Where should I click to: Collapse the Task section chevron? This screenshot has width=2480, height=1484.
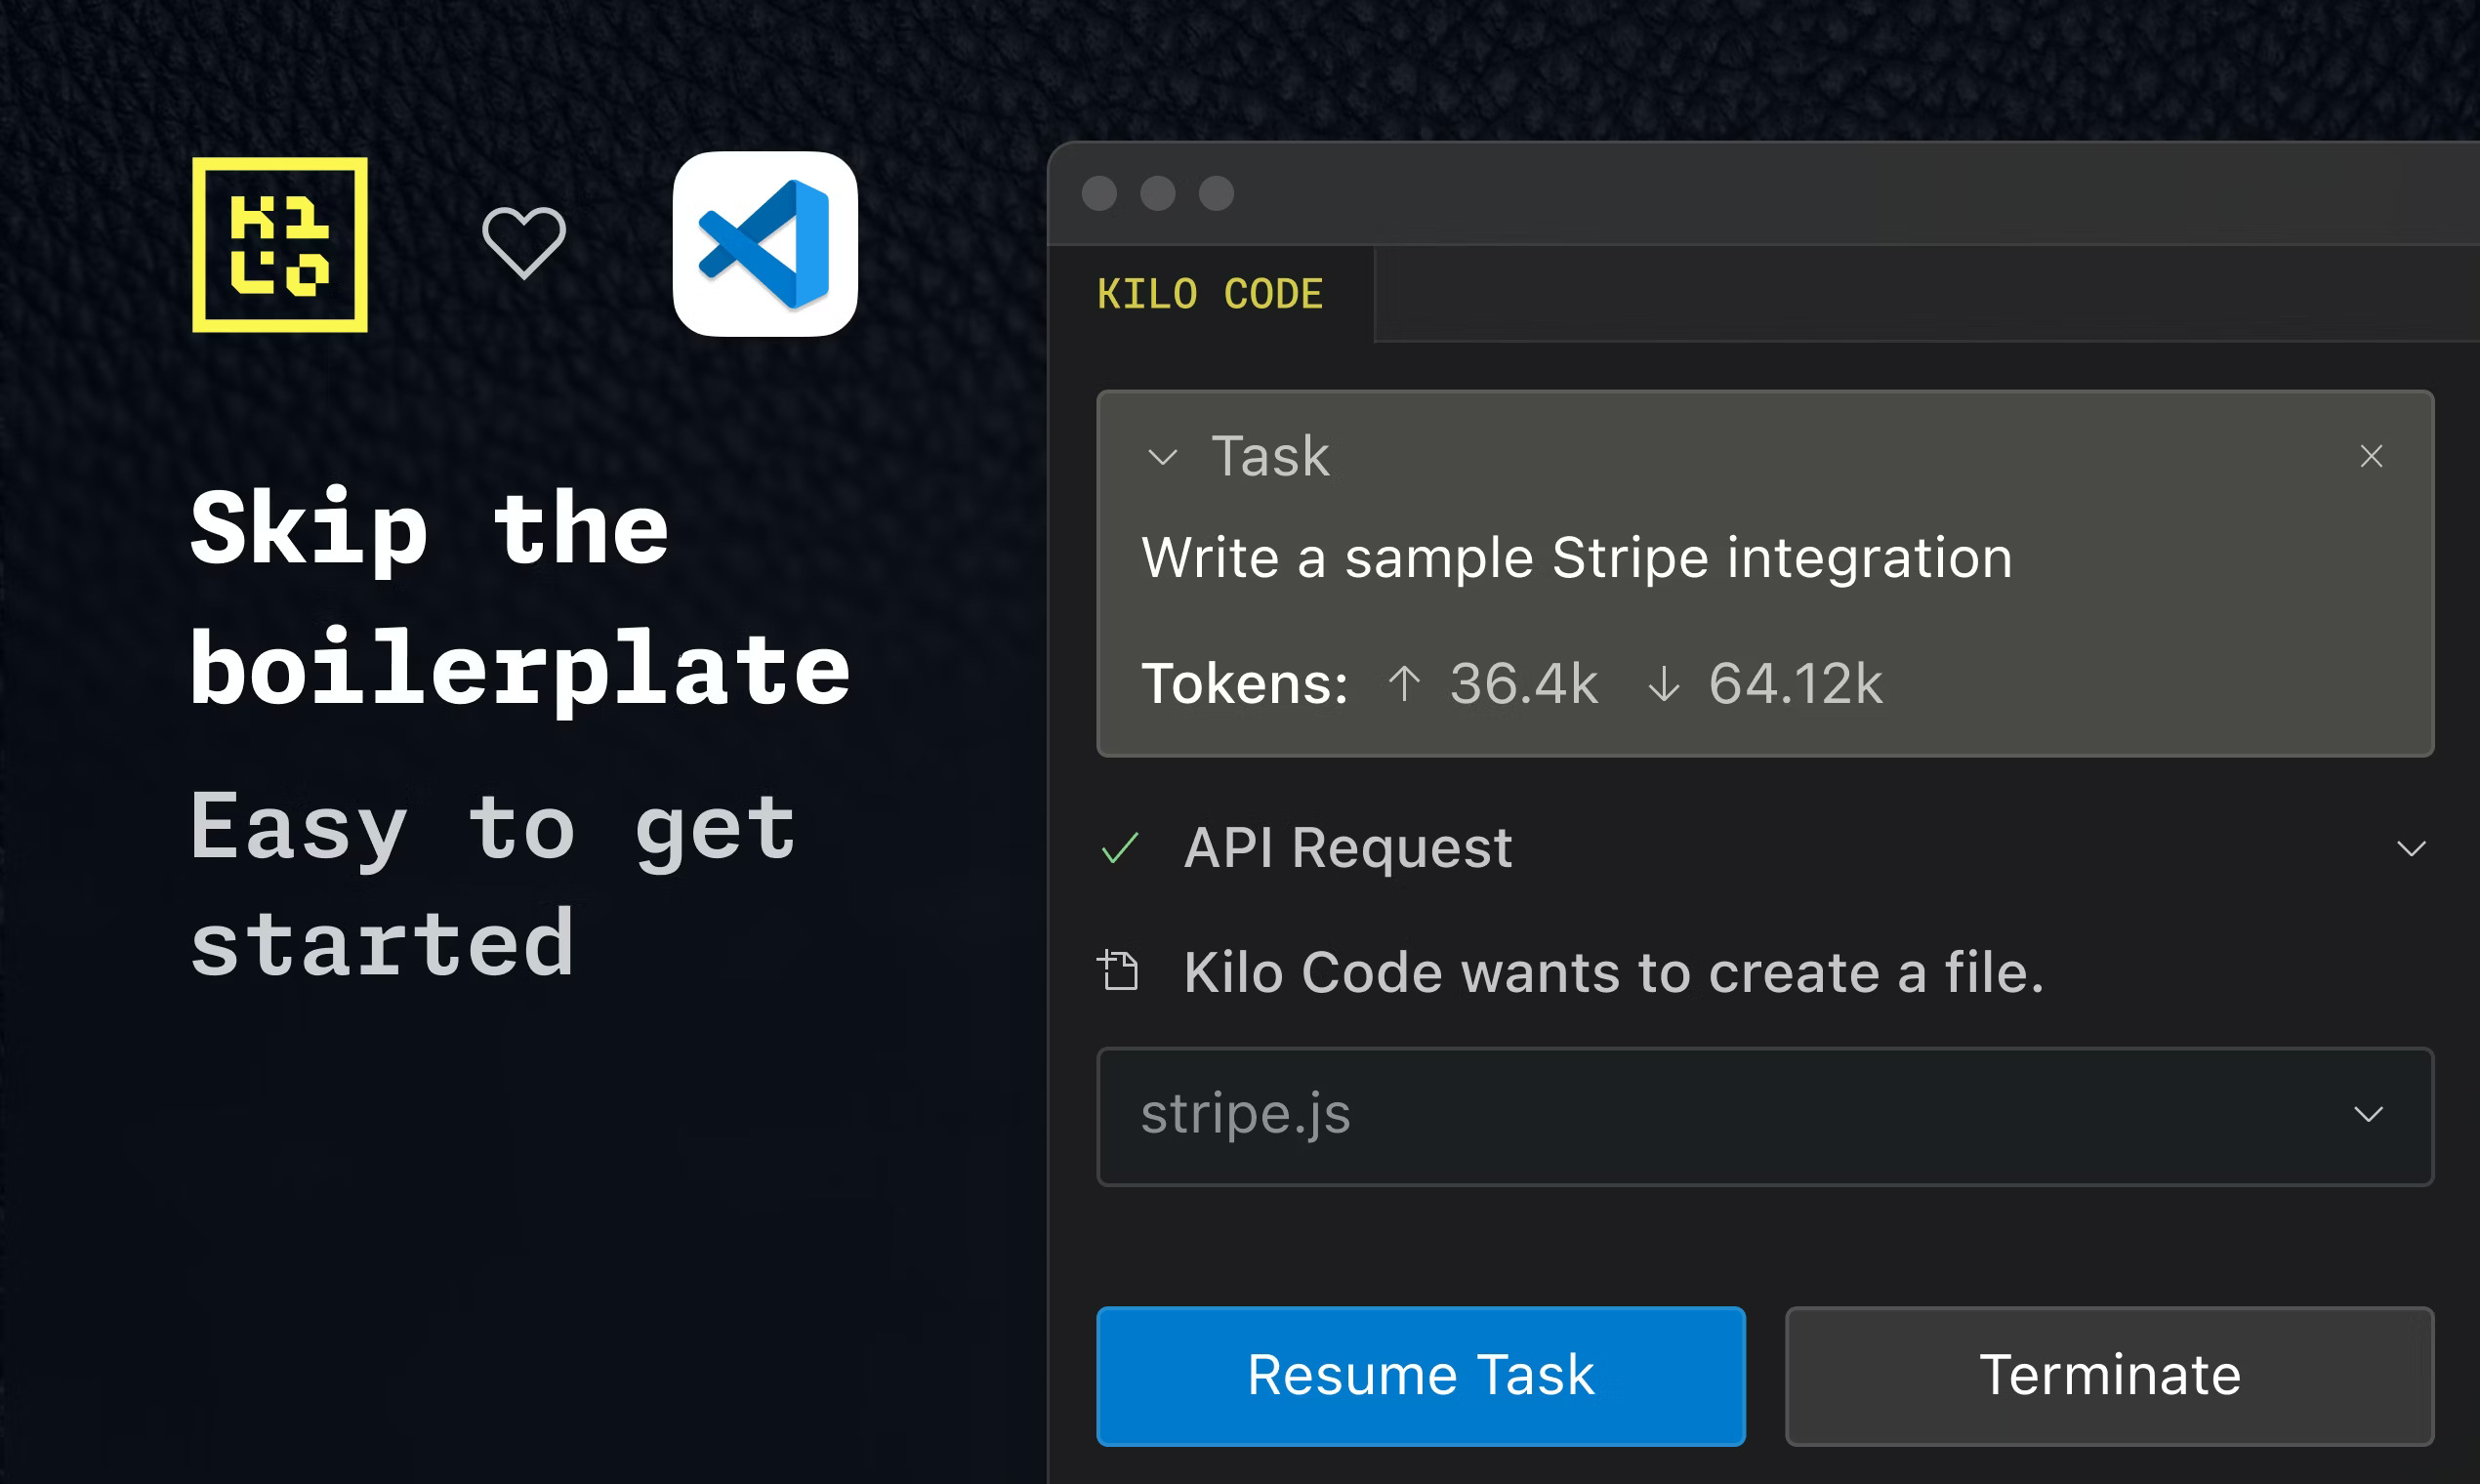(1162, 458)
